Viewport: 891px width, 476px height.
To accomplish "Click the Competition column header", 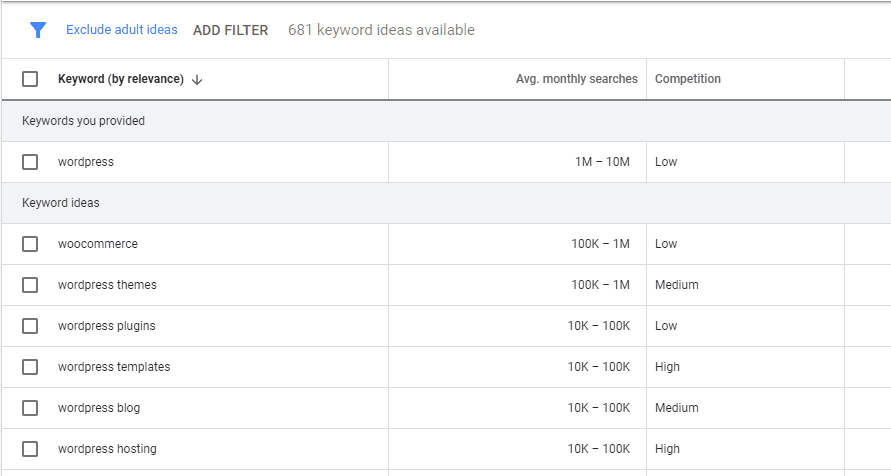I will pos(688,79).
